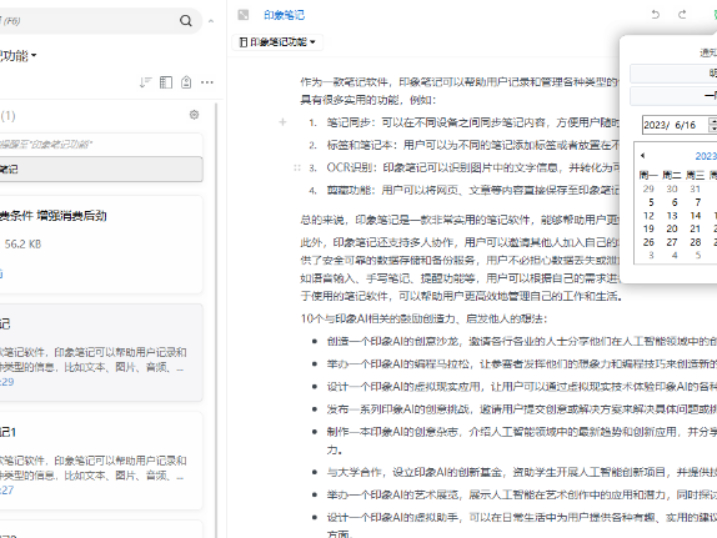Image resolution: width=717 pixels, height=538 pixels.
Task: Pick greyed-out day 4 in the calendar
Action: pos(674,255)
